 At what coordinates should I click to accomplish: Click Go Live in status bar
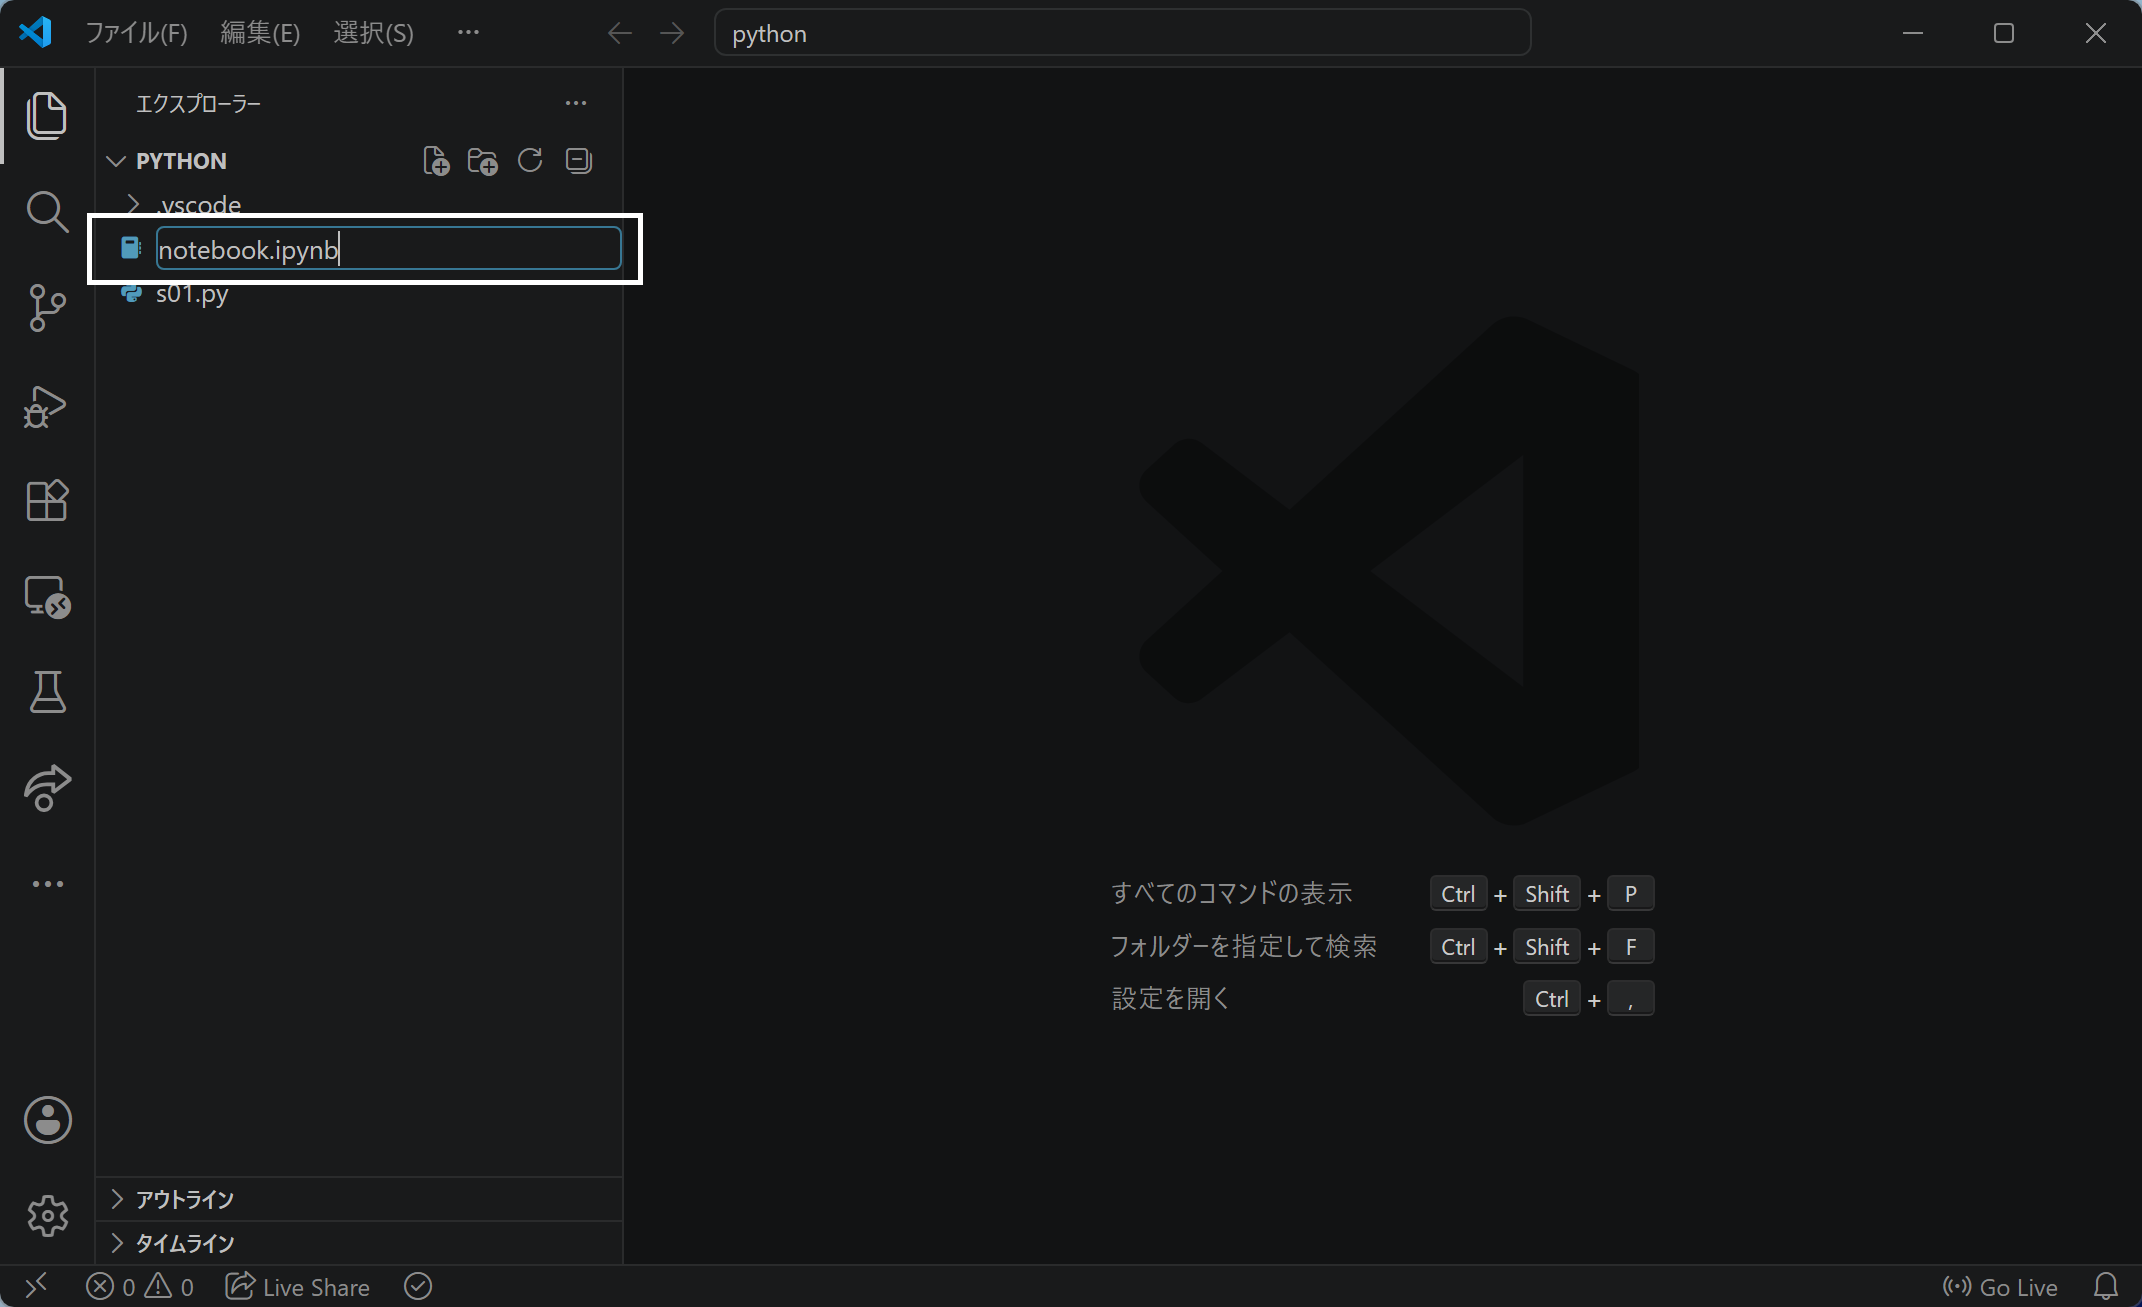(x=2000, y=1287)
